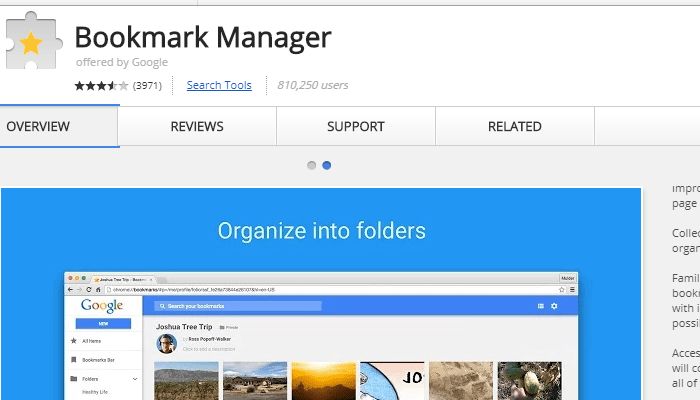Image resolution: width=700 pixels, height=400 pixels.
Task: Open the settings gear in bookmark preview
Action: pos(554,306)
